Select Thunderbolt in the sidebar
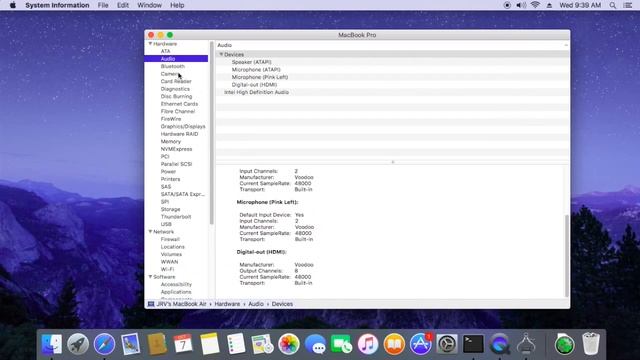640x360 pixels. (x=176, y=217)
